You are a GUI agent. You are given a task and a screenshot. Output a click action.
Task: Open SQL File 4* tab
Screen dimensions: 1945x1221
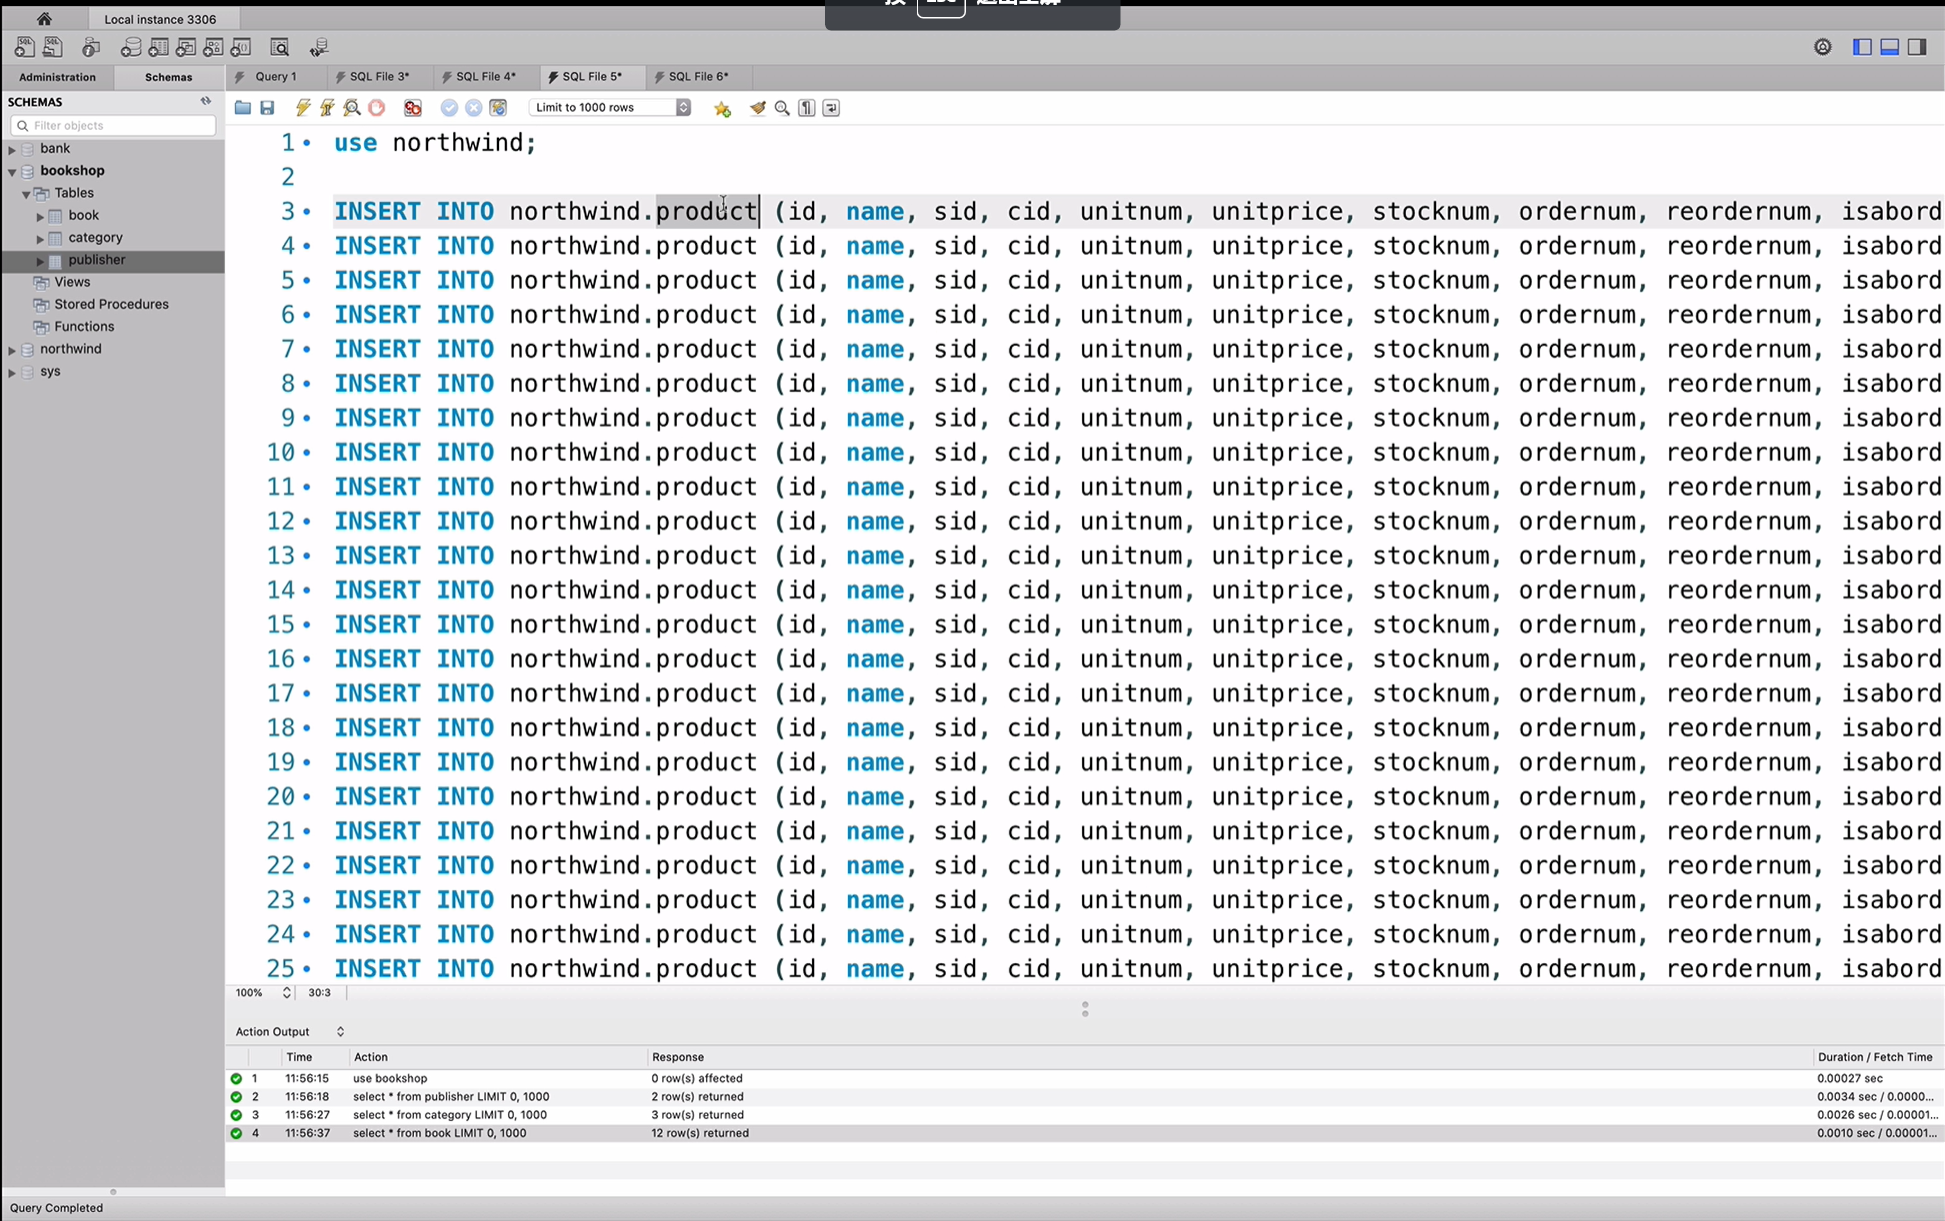tap(486, 77)
